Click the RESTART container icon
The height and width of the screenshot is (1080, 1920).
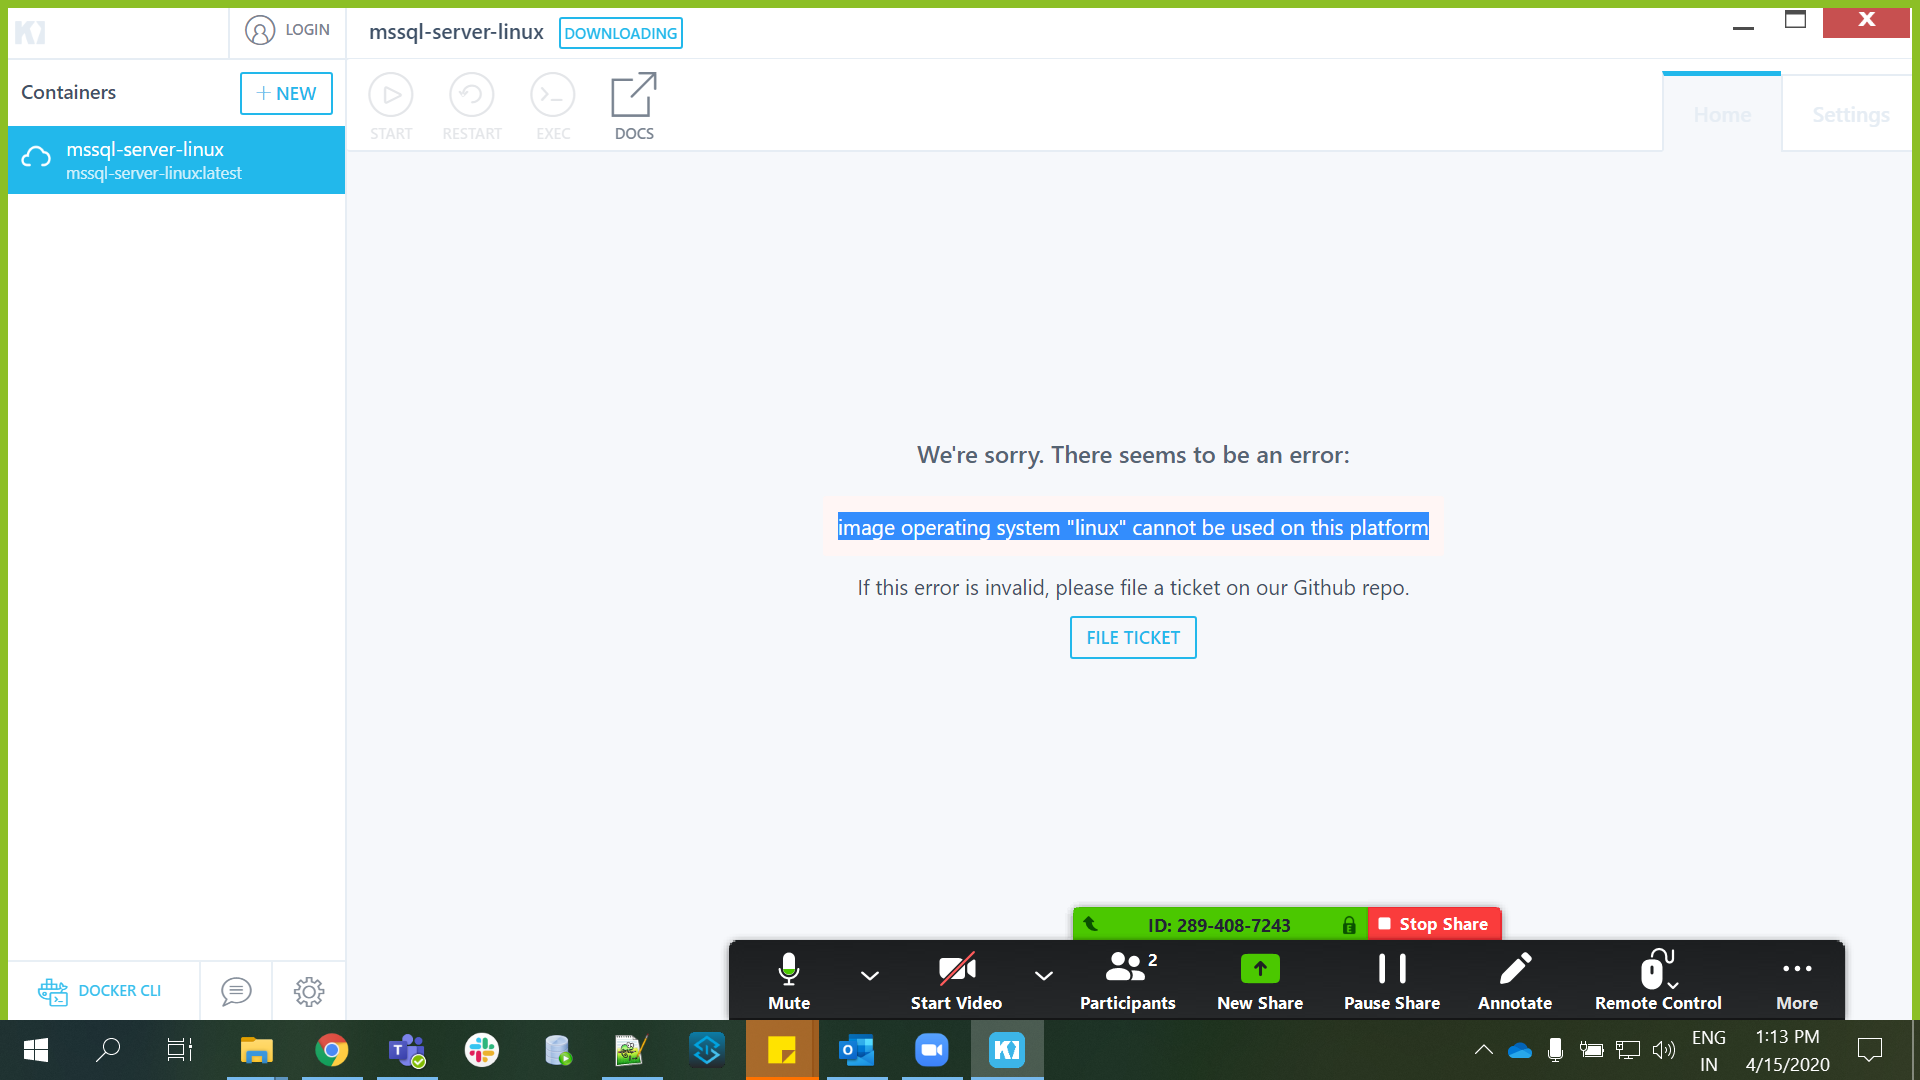pyautogui.click(x=471, y=97)
